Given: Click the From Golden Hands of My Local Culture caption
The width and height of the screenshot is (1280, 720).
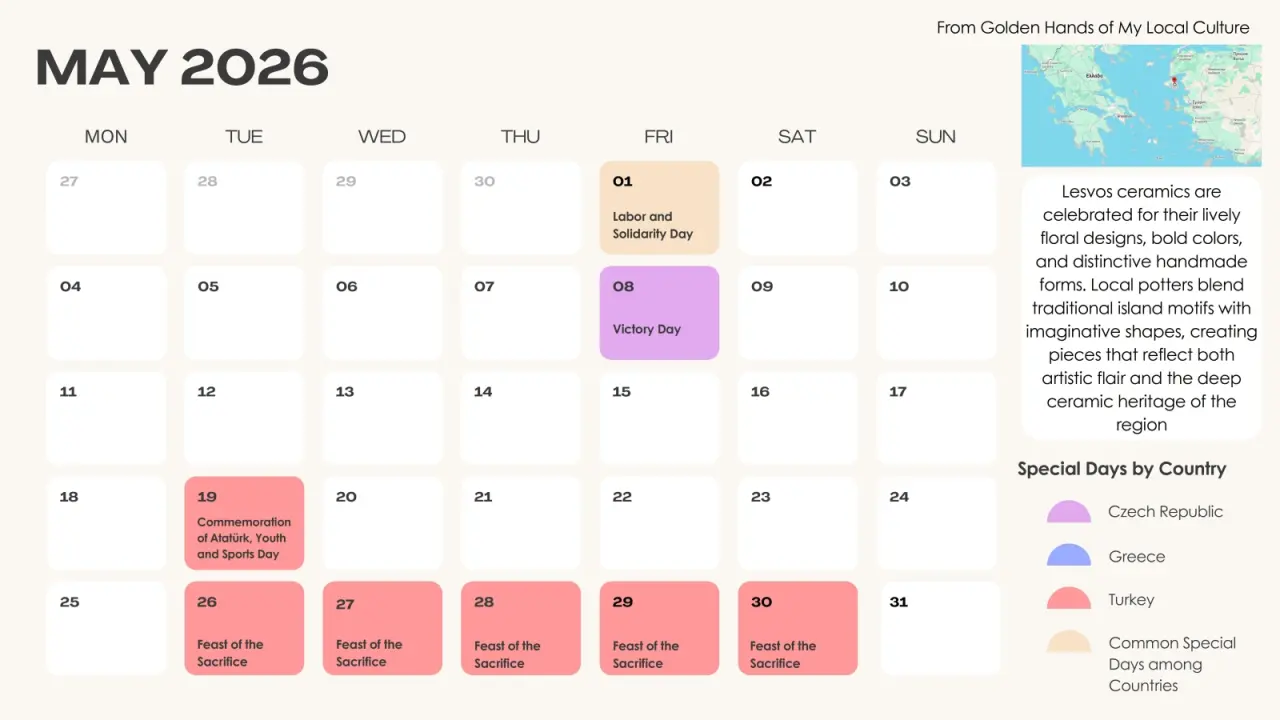Looking at the screenshot, I should pyautogui.click(x=1092, y=28).
